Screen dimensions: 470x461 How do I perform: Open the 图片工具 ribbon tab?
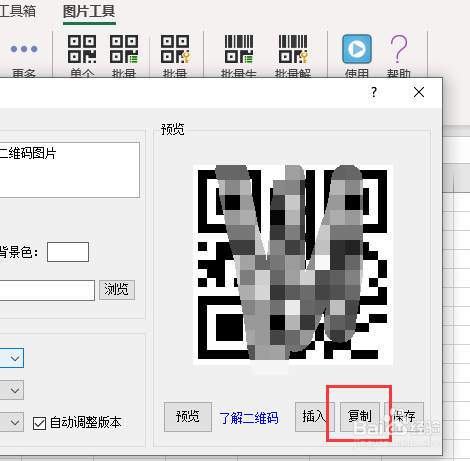[x=89, y=12]
